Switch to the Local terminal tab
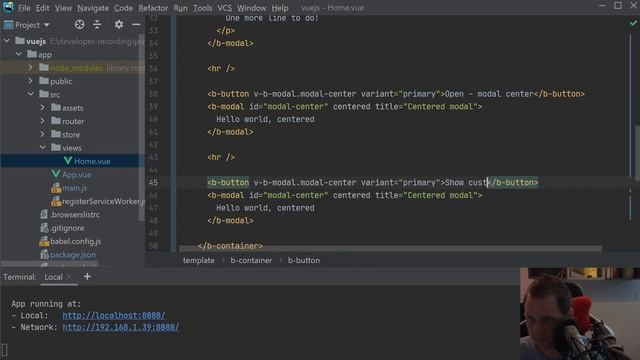The width and height of the screenshot is (640, 360). click(53, 277)
